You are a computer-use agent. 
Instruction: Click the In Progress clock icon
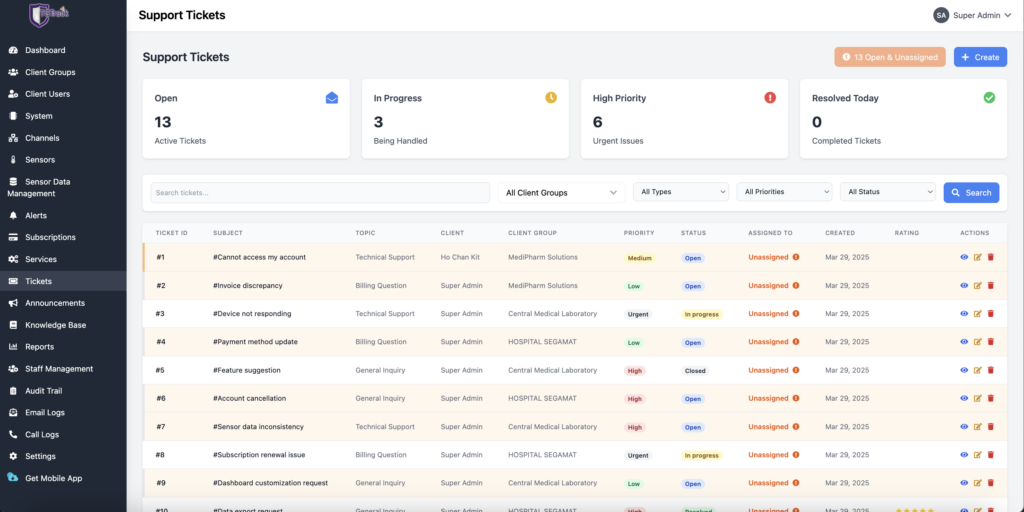pyautogui.click(x=550, y=98)
